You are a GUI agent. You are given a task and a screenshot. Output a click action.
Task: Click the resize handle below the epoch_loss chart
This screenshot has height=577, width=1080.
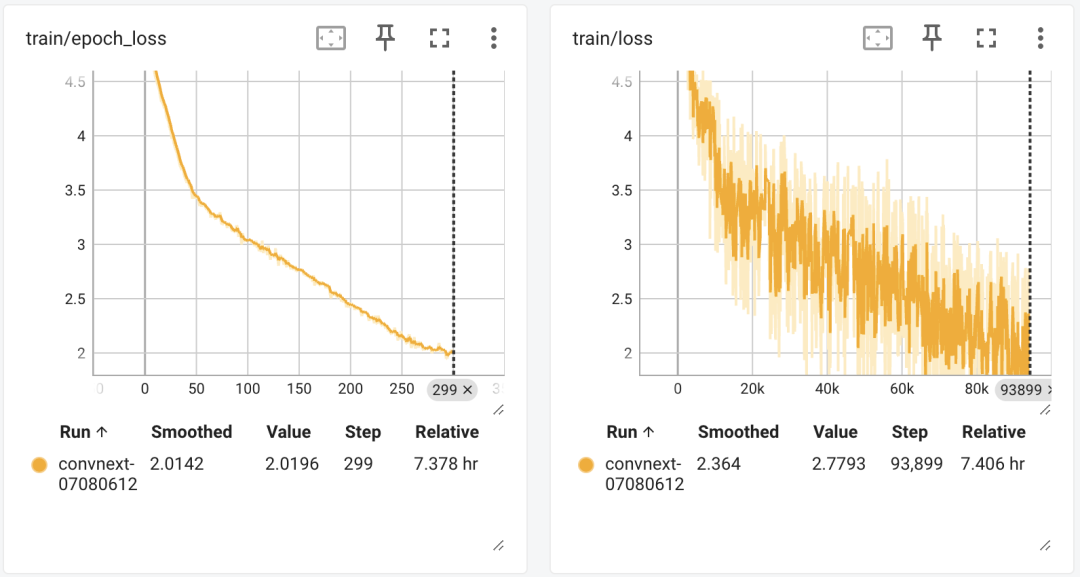click(x=498, y=410)
